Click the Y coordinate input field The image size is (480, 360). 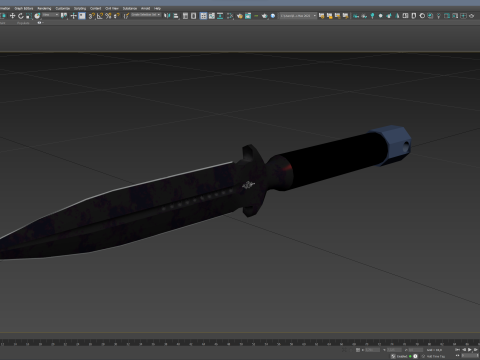point(394,350)
